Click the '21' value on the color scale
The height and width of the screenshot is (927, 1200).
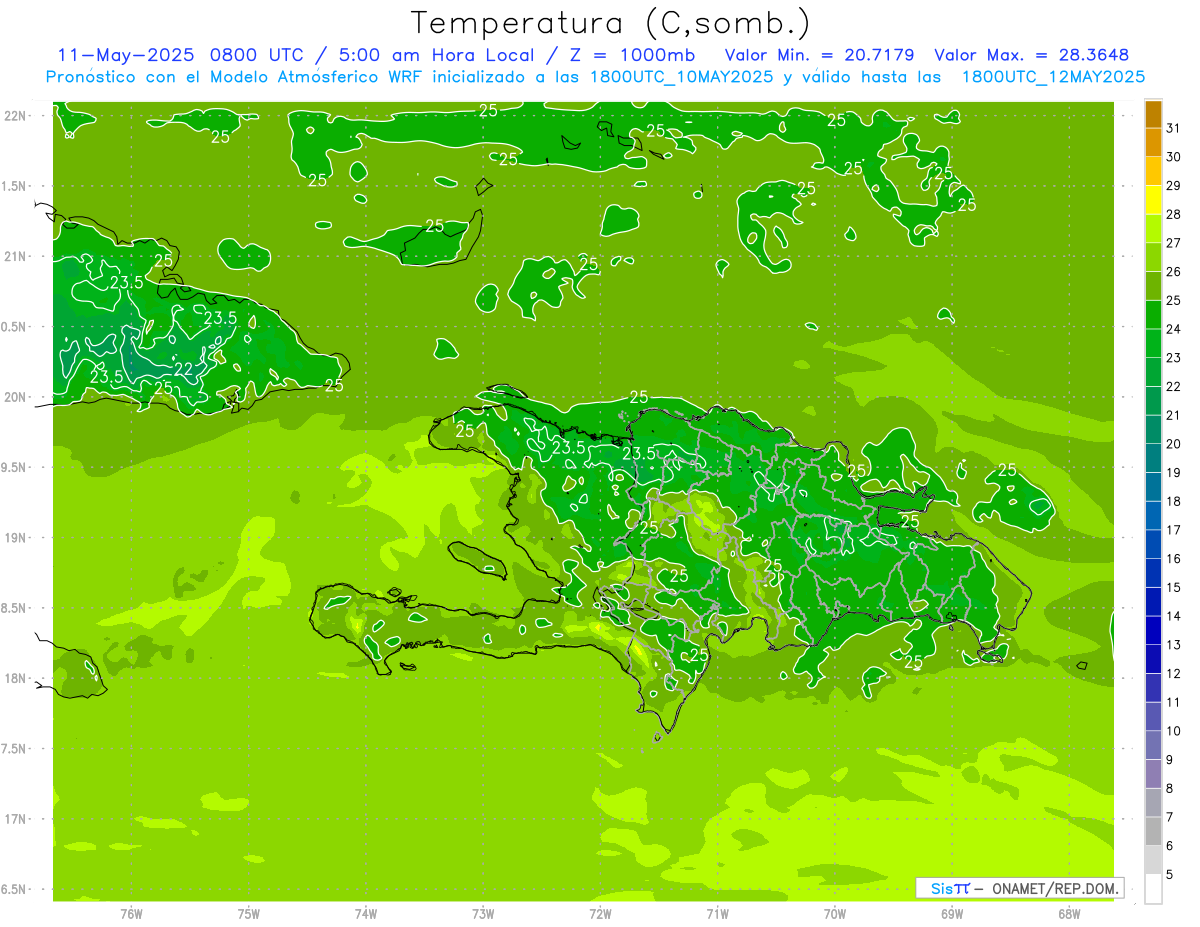[x=1174, y=415]
